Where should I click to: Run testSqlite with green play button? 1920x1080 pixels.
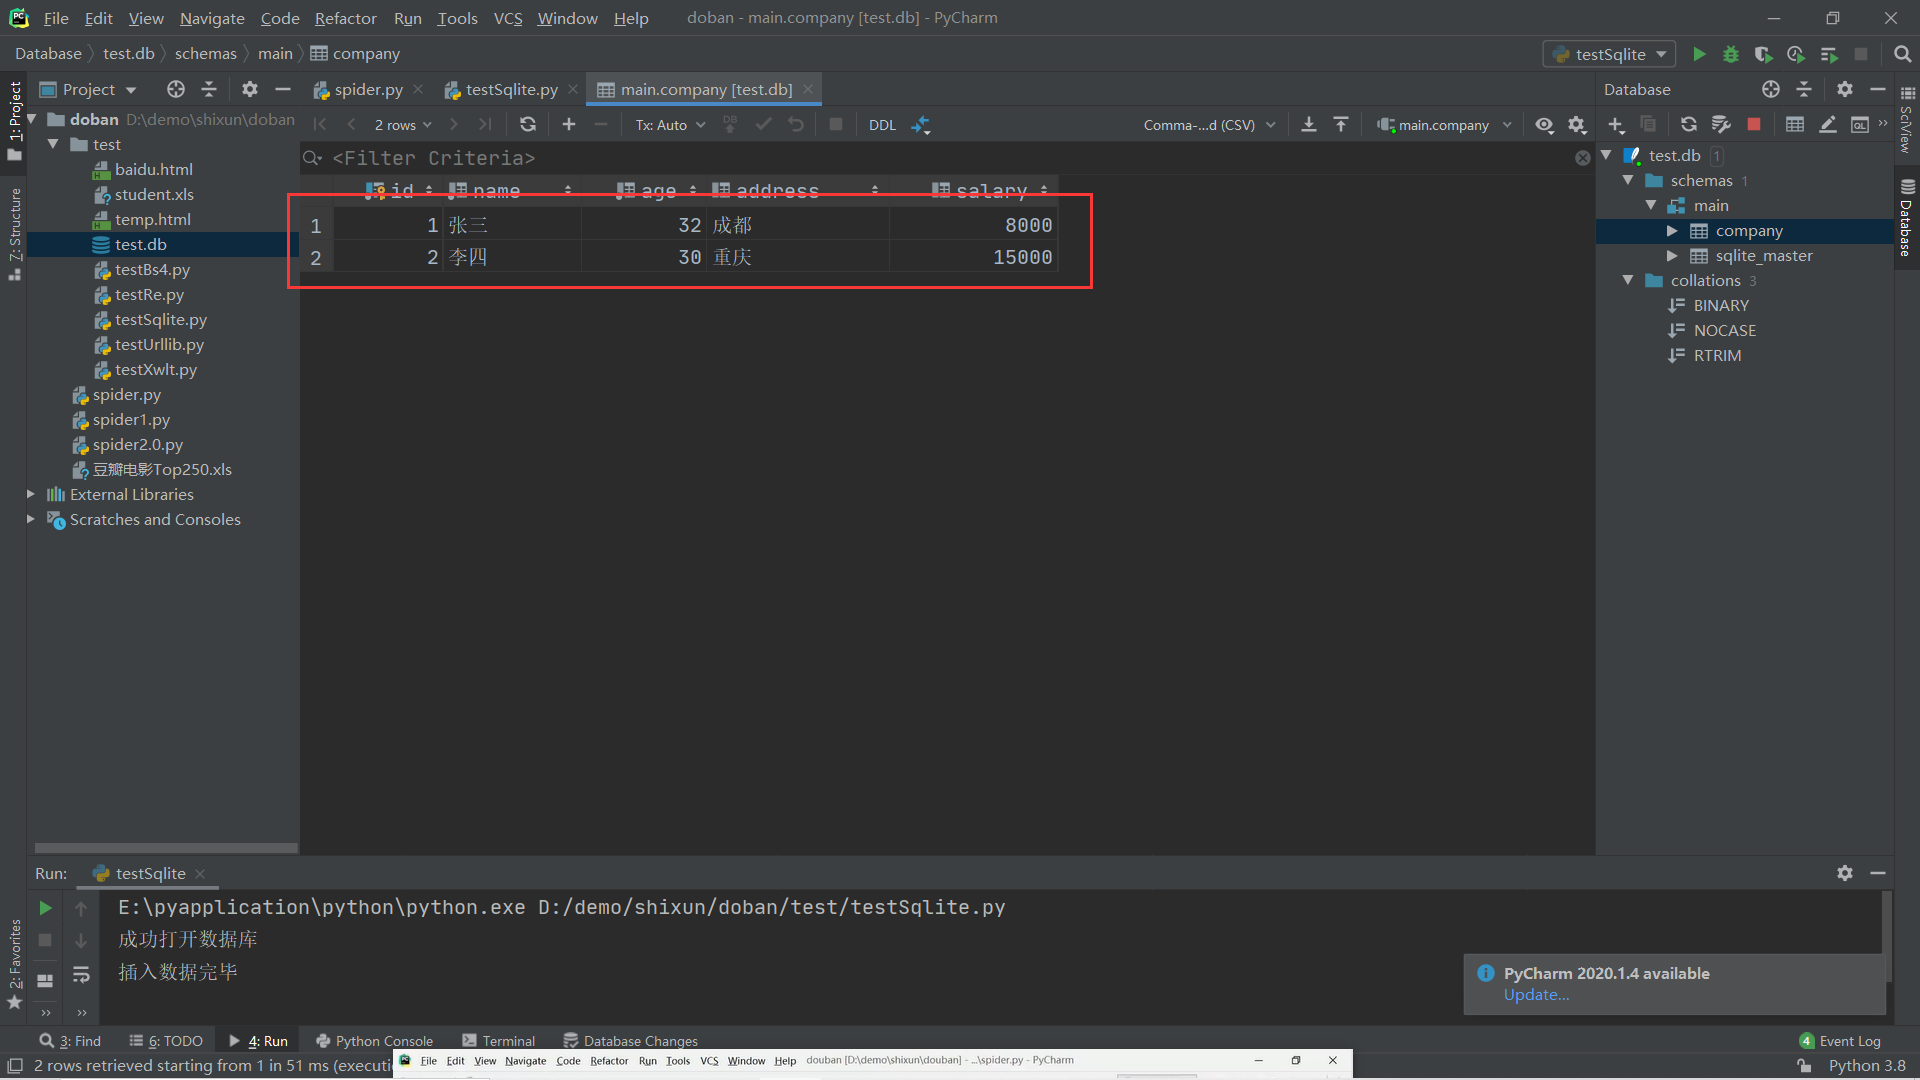[1699, 54]
